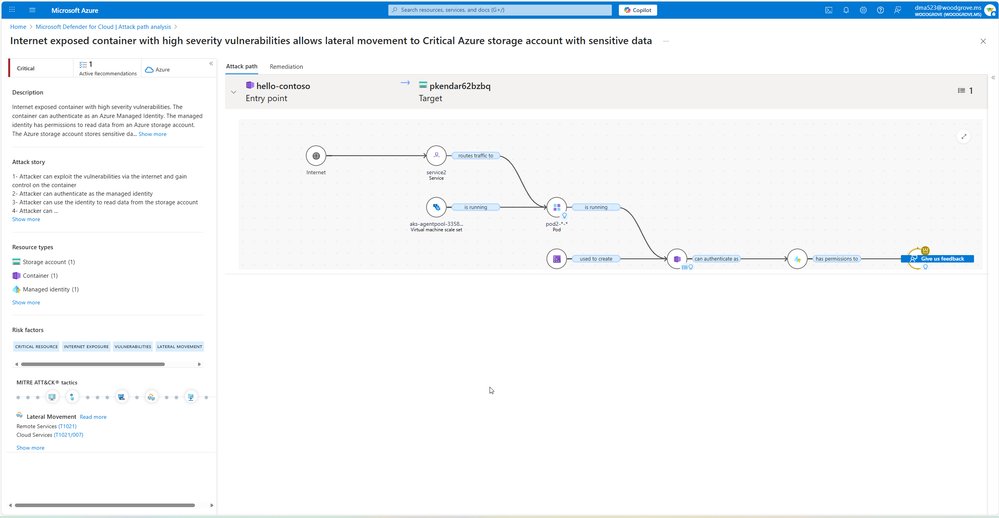Viewport: 999px width, 518px height.
Task: Select the container image node before 'used to create'
Action: 557,259
